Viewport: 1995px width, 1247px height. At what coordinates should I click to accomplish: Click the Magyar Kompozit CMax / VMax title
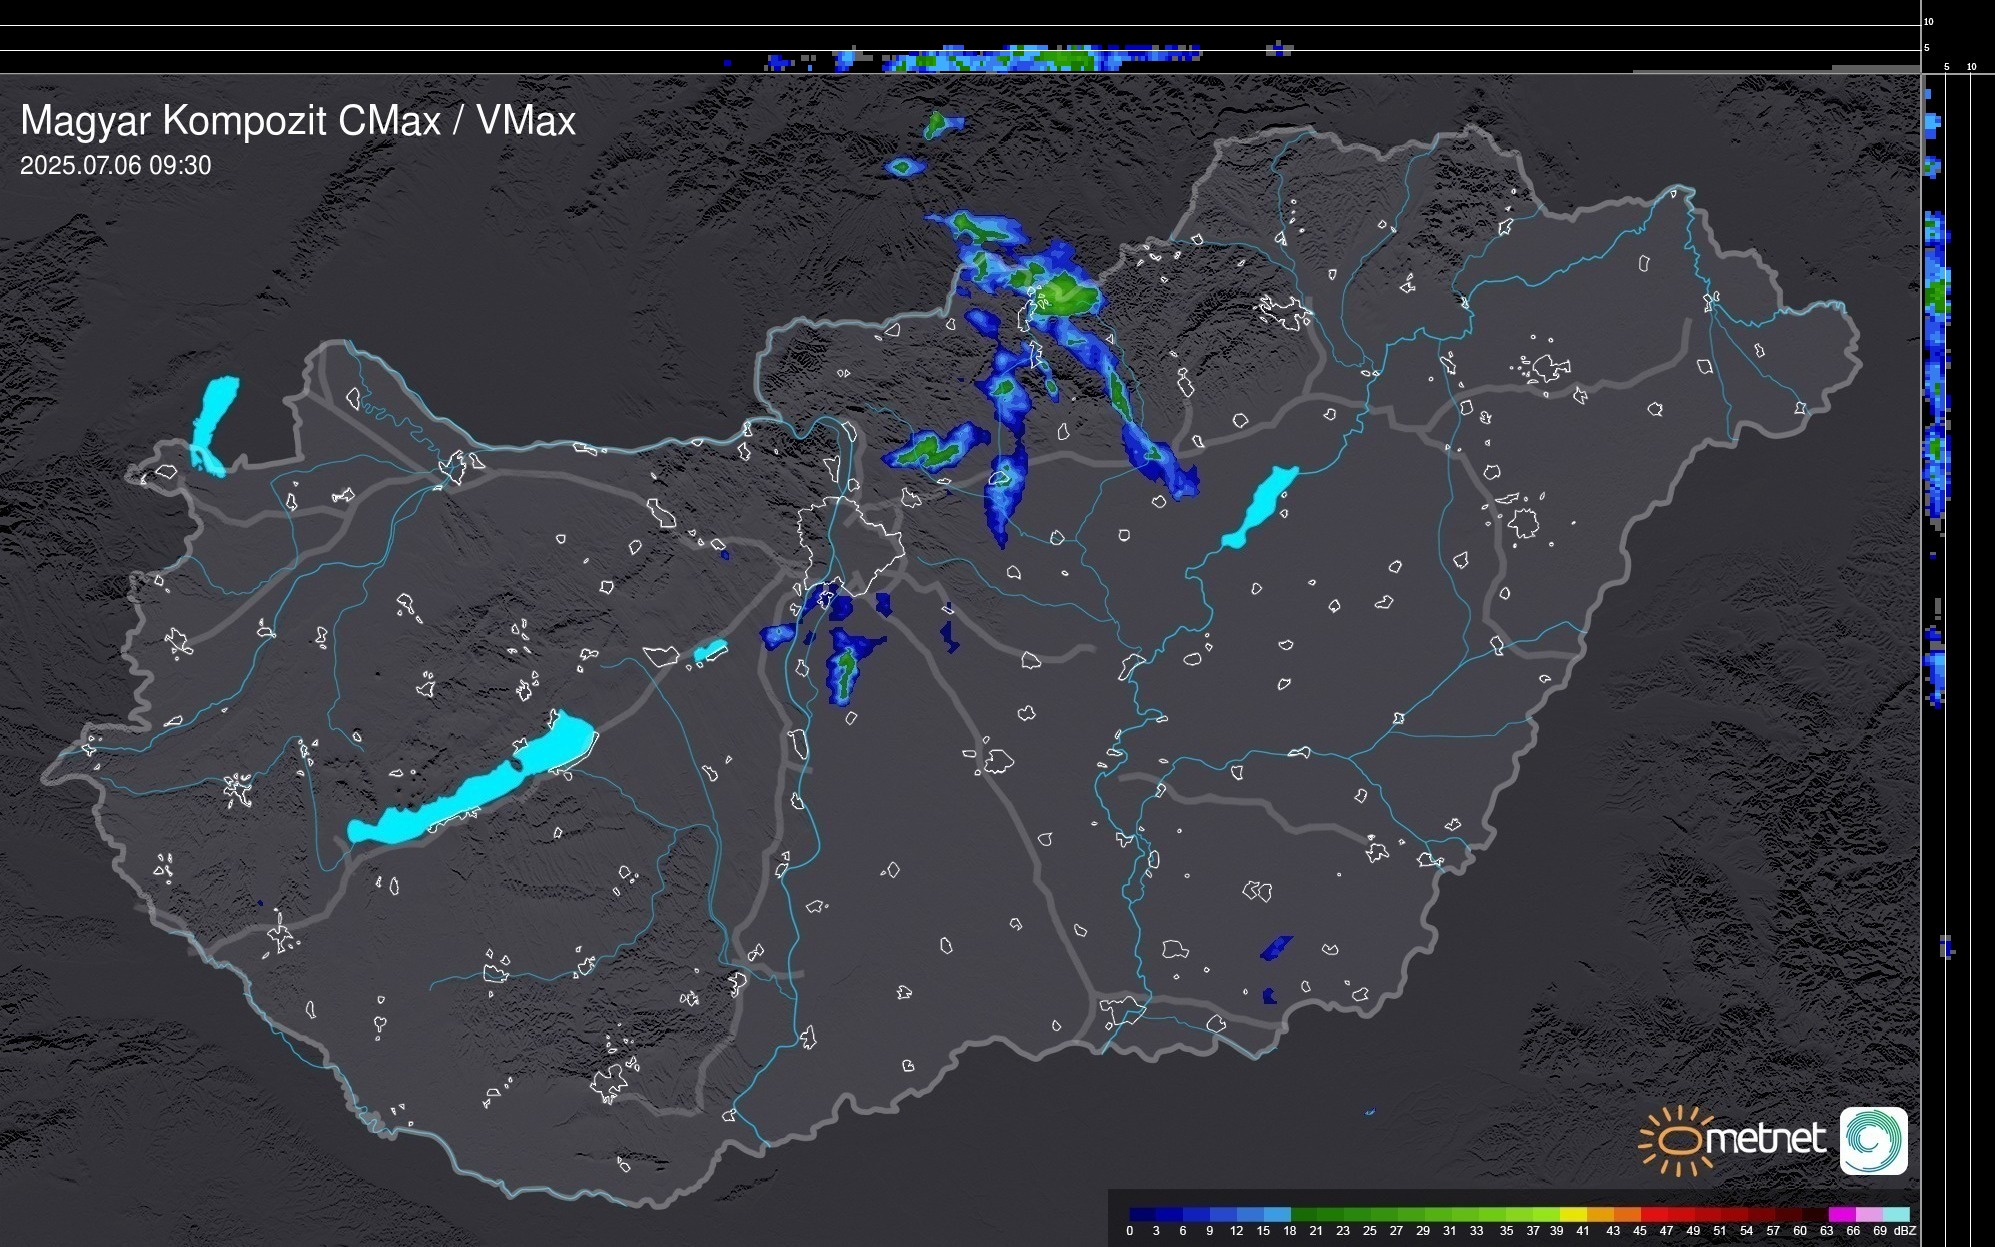click(x=298, y=121)
